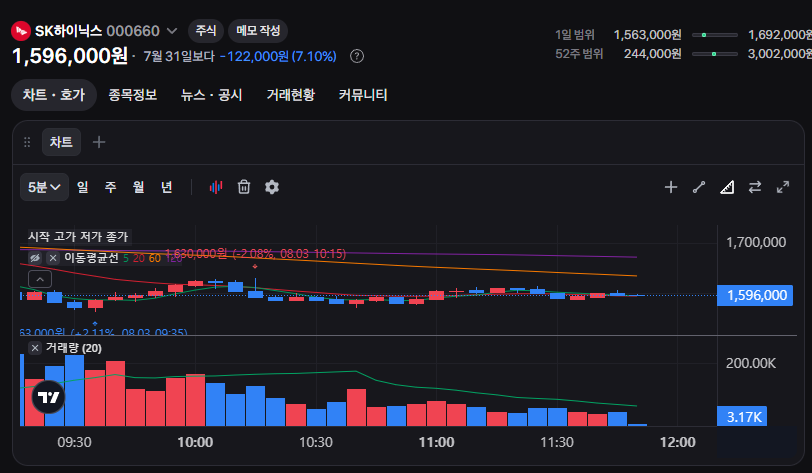Screen dimensions: 812x473
Task: Click the question mark help icon
Action: coord(357,56)
